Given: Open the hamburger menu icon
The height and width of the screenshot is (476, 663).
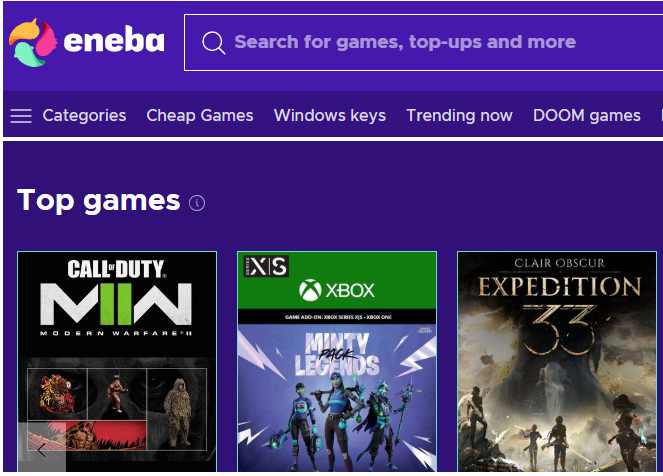Looking at the screenshot, I should 21,116.
